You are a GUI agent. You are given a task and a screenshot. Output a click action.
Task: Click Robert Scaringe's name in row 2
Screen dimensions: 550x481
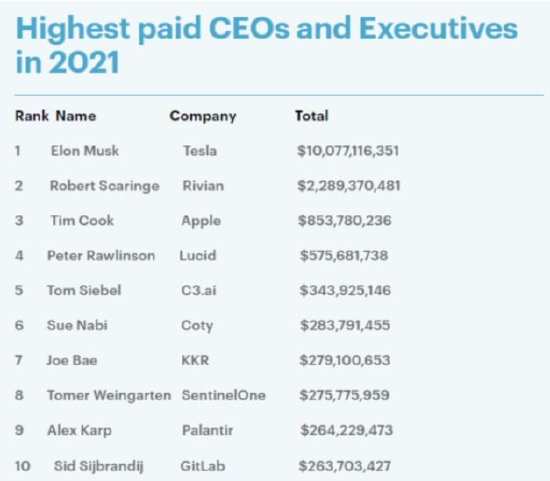point(105,186)
